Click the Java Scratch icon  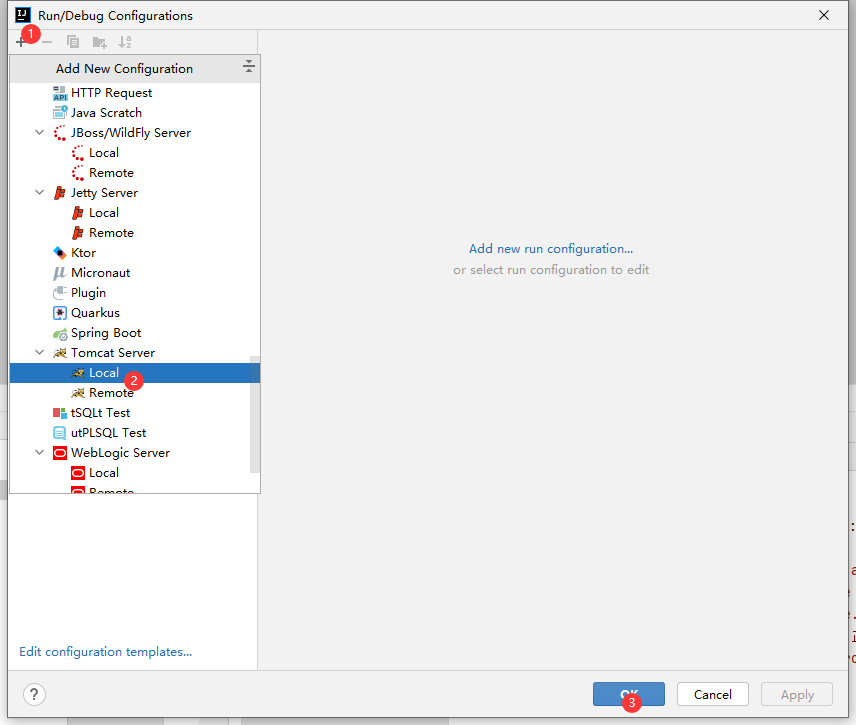point(60,113)
